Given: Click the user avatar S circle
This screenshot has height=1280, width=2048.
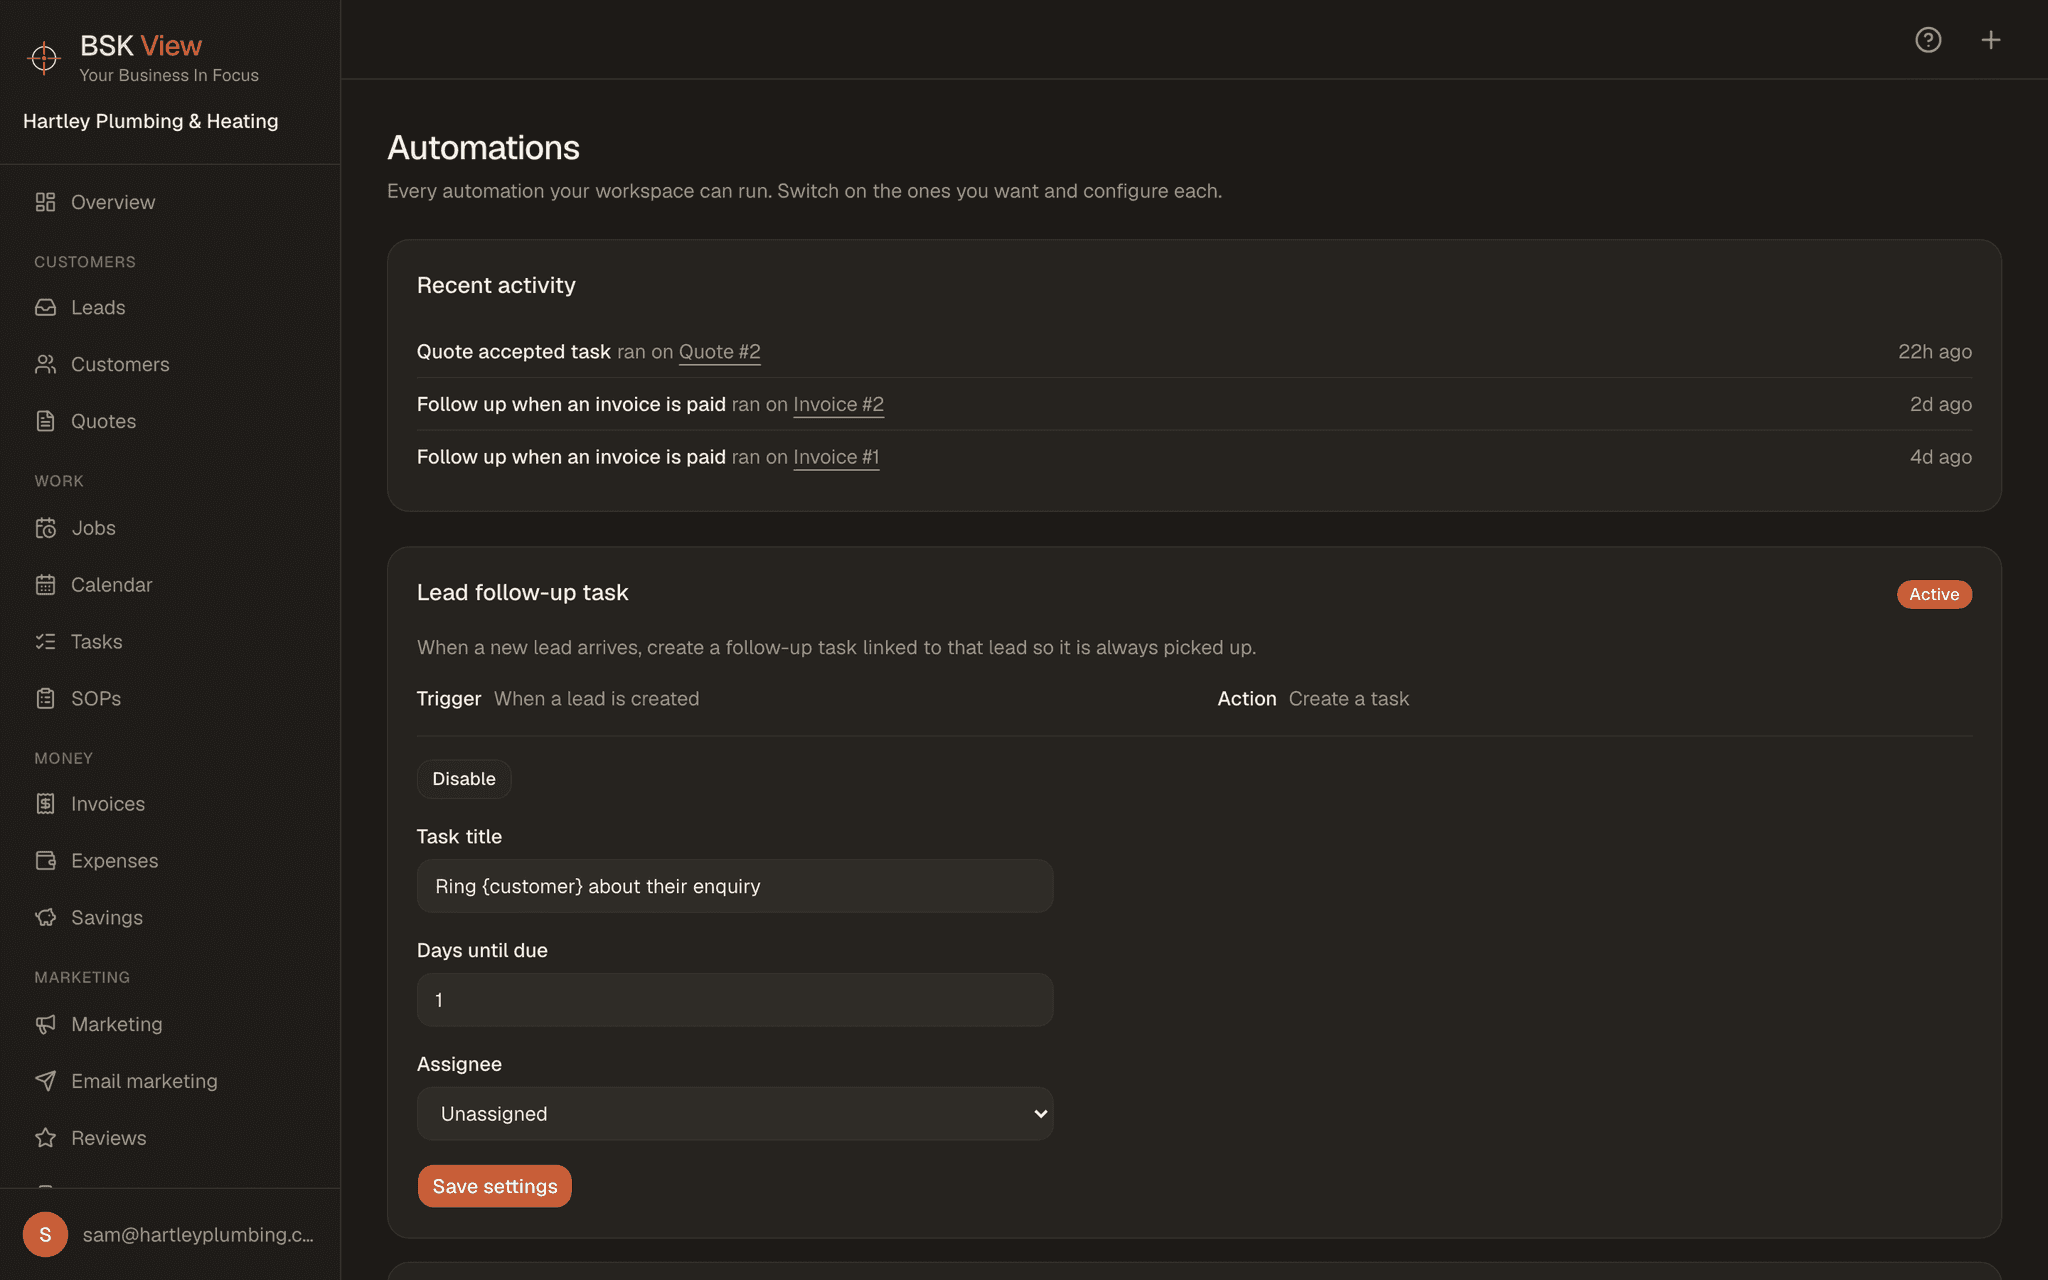Looking at the screenshot, I should pos(45,1234).
